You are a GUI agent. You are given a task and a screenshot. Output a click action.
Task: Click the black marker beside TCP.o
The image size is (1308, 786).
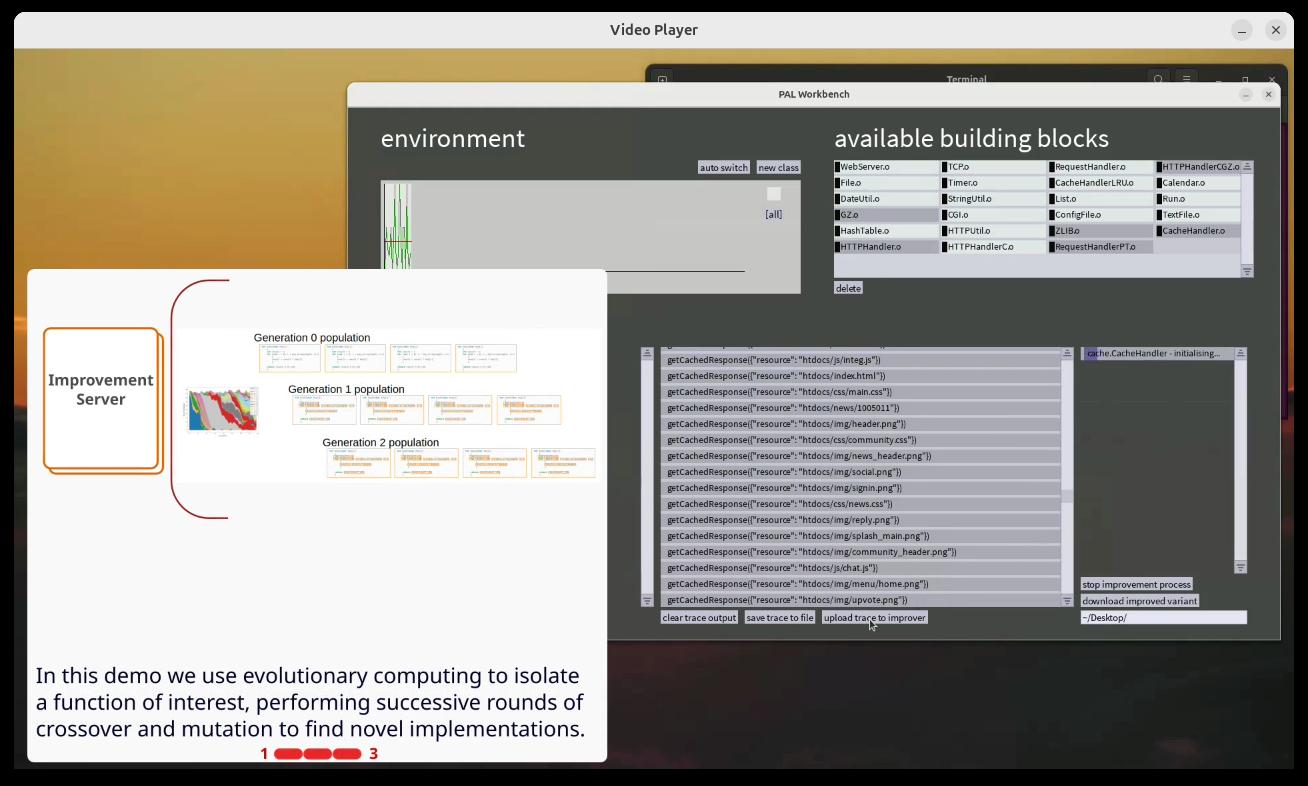(945, 167)
